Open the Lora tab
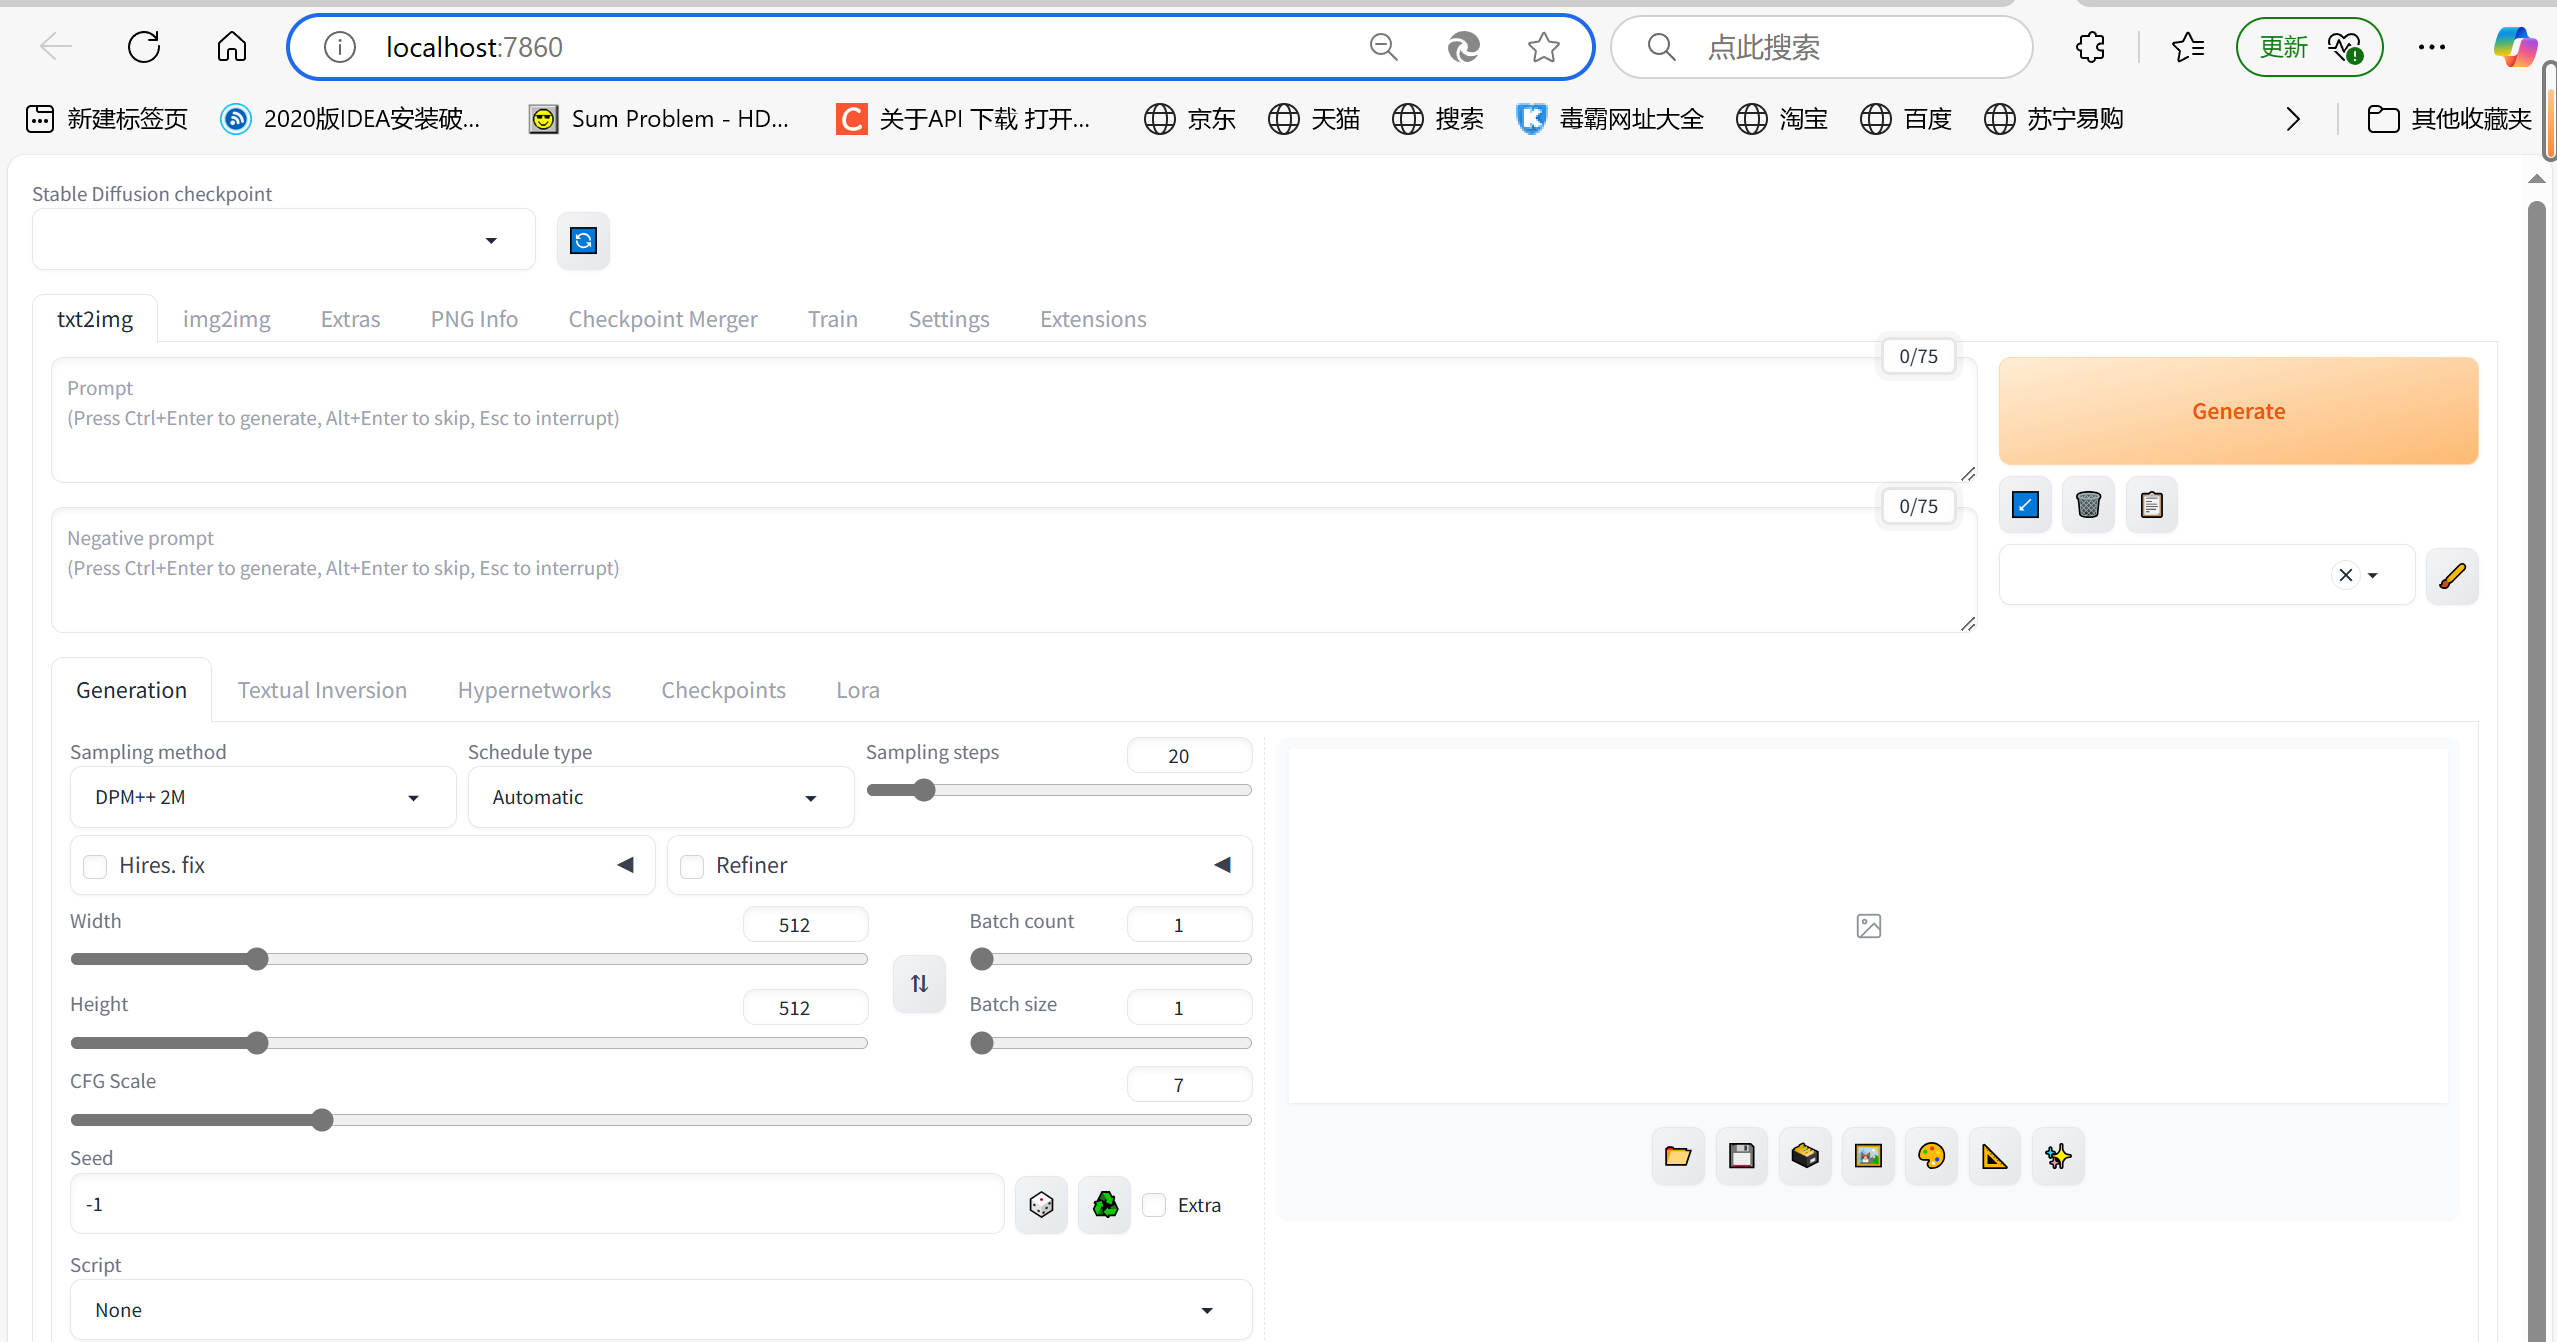The width and height of the screenshot is (2557, 1342). pos(857,690)
